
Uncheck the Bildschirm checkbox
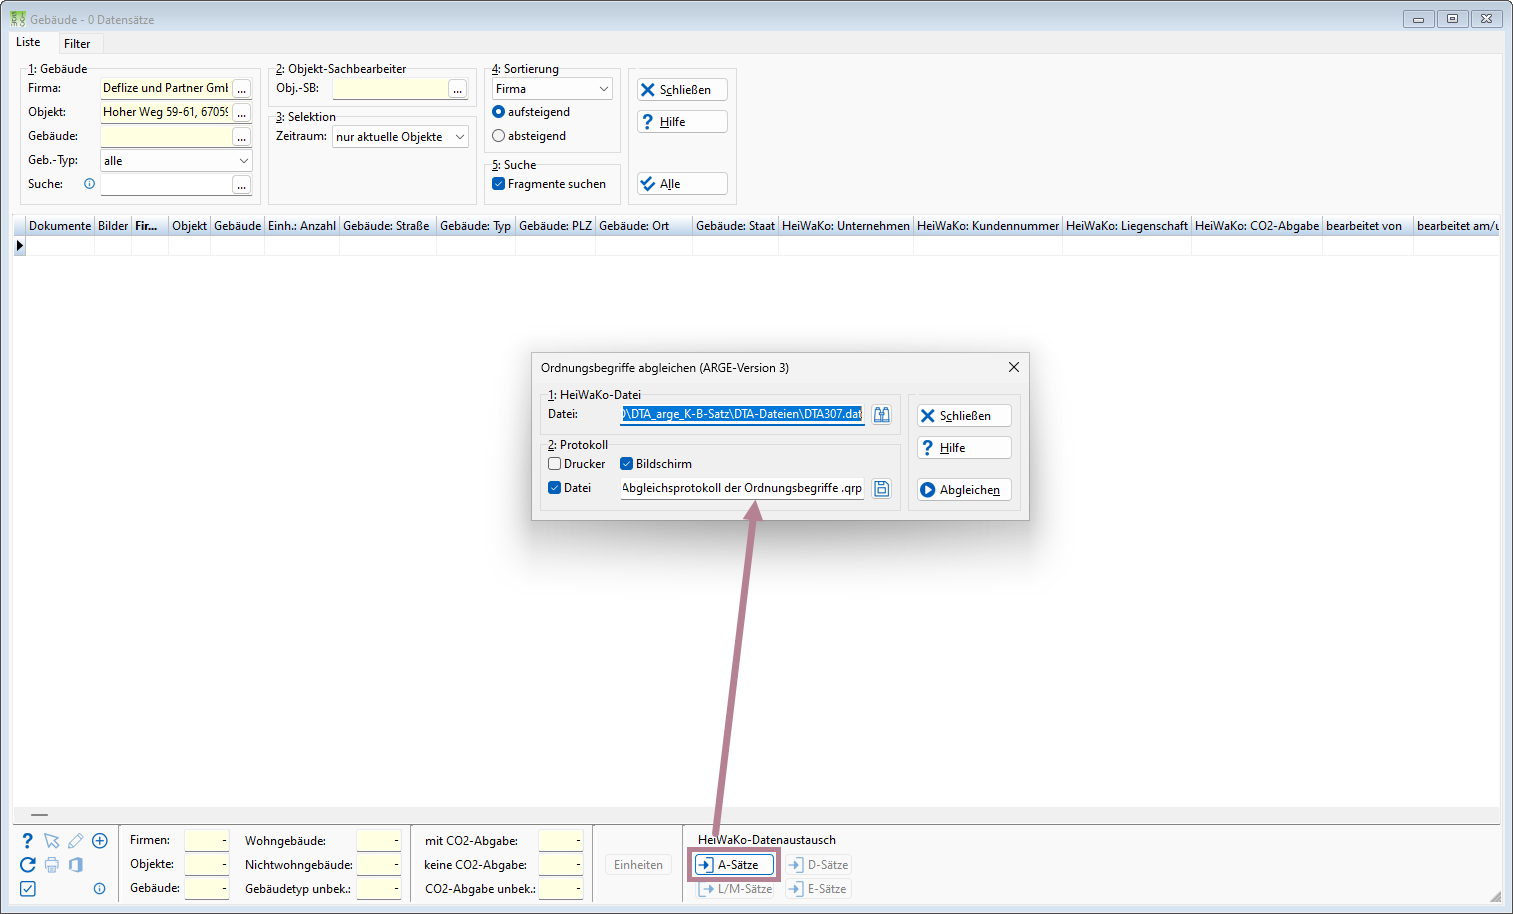[x=627, y=464]
